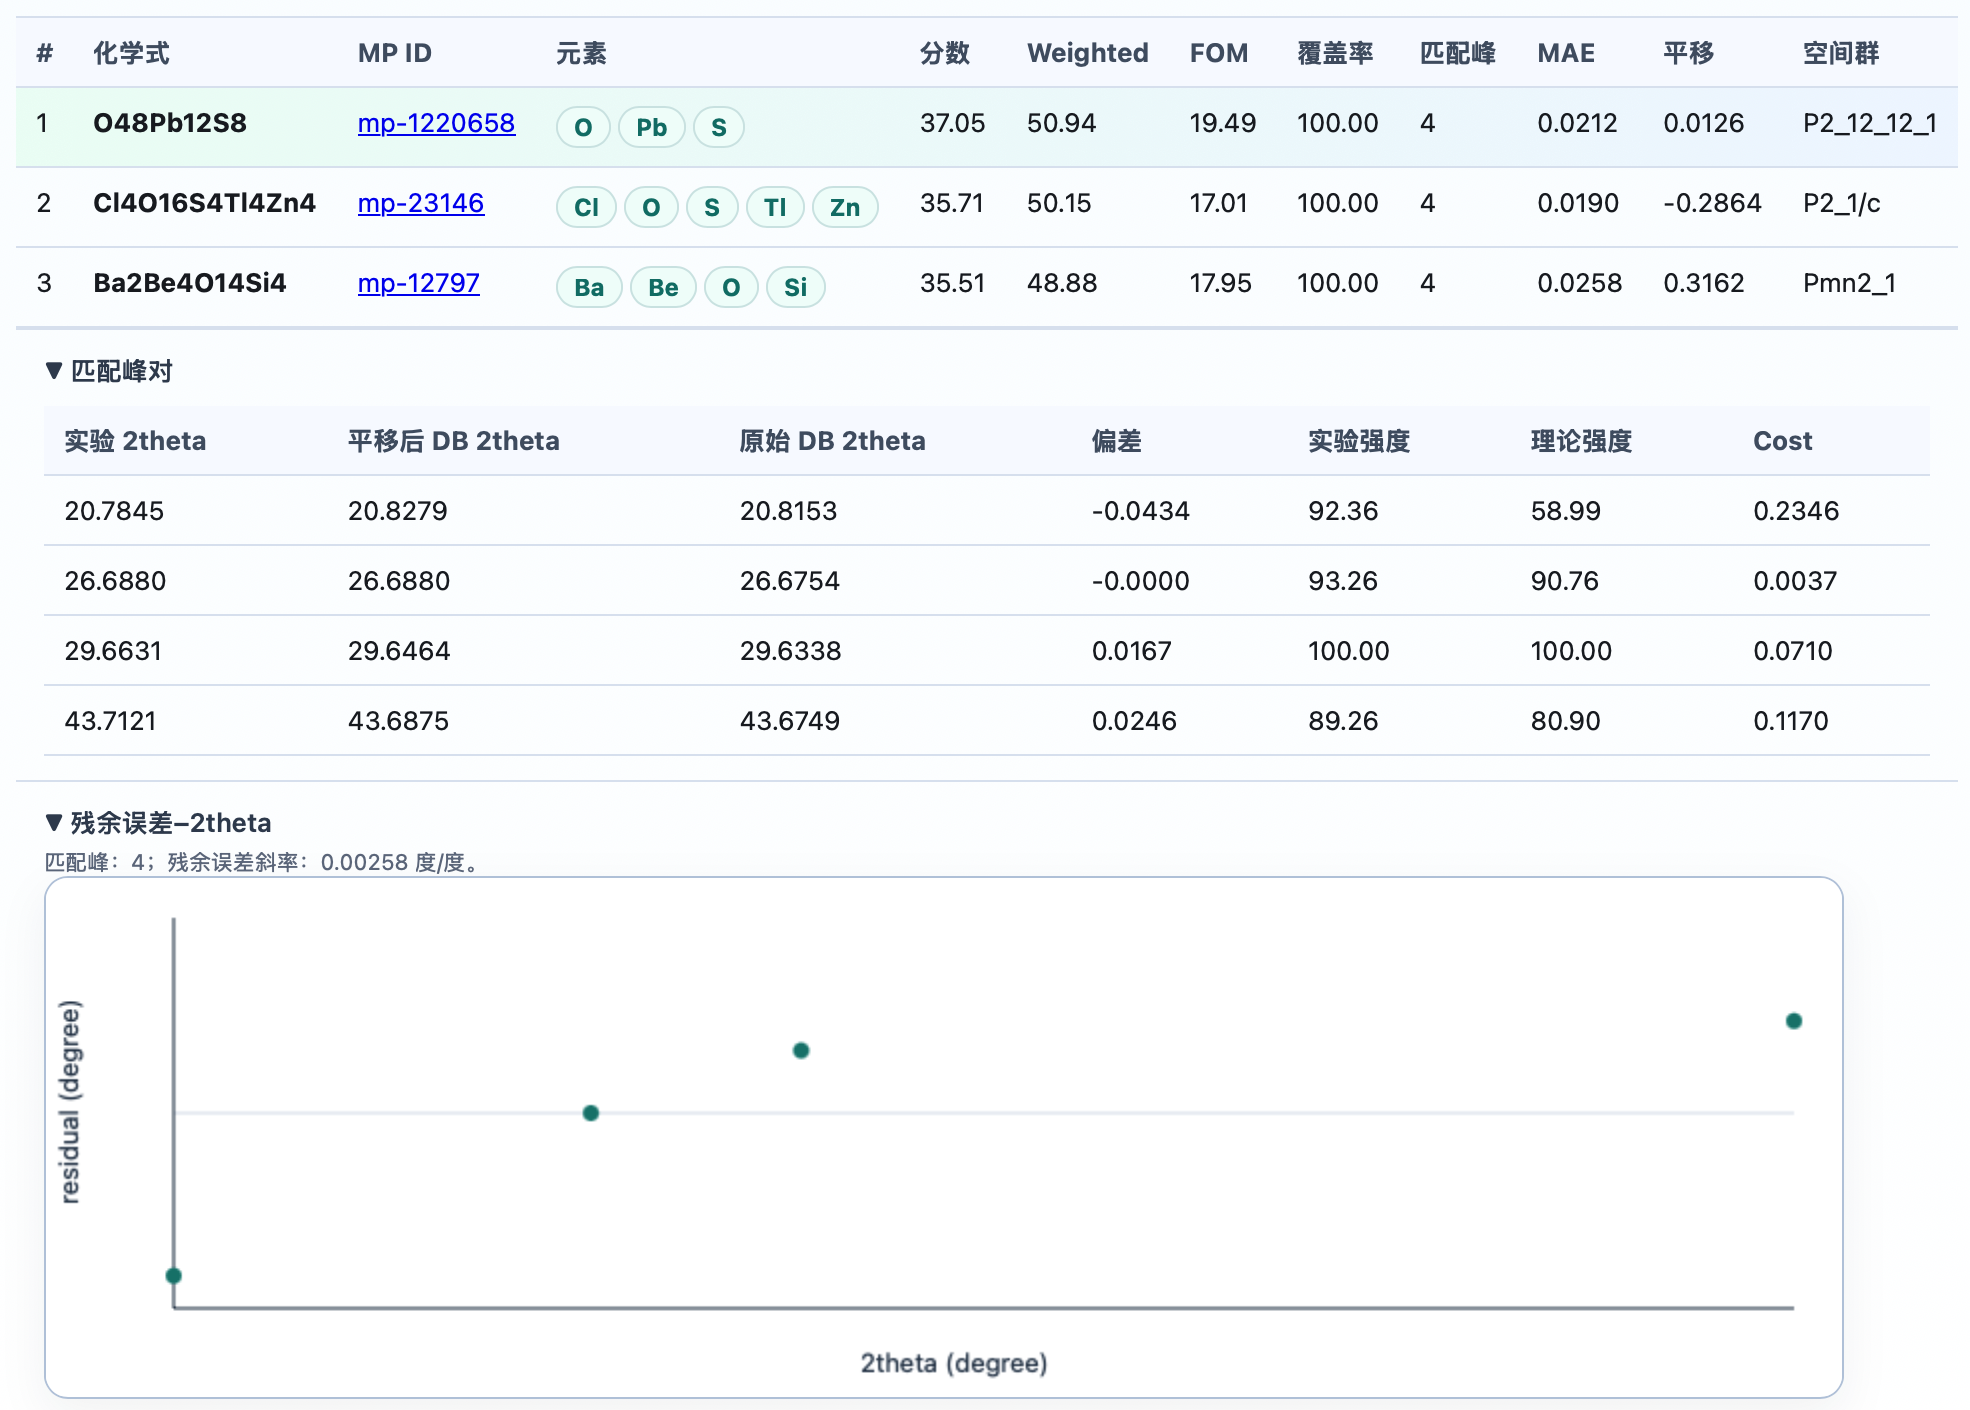Click the P2_12_12_1 space group cell
The height and width of the screenshot is (1410, 1970).
coord(1870,123)
